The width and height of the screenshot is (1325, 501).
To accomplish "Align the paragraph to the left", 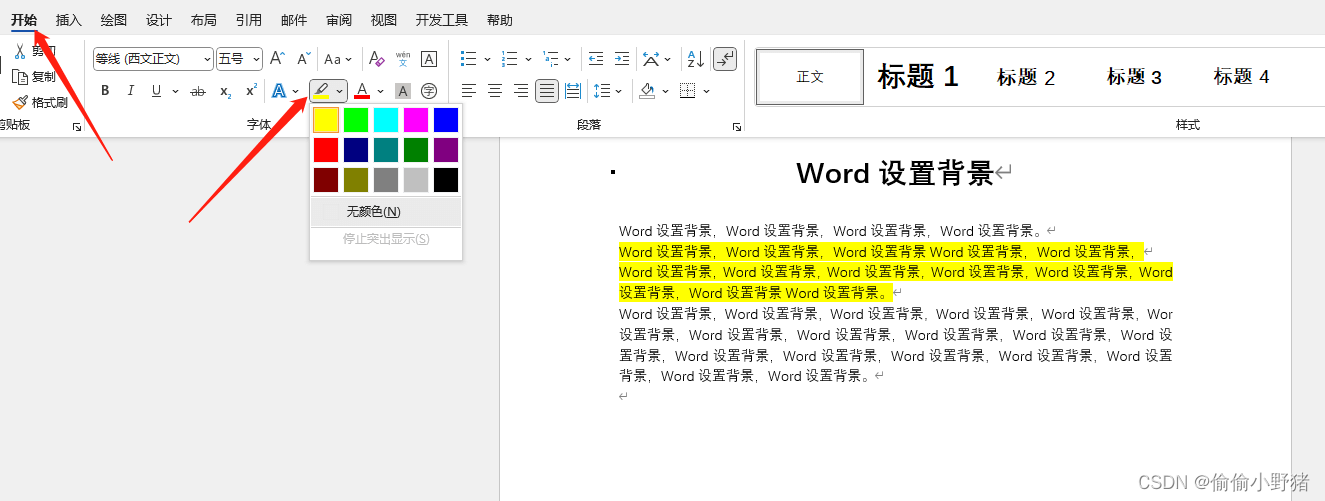I will (x=469, y=91).
